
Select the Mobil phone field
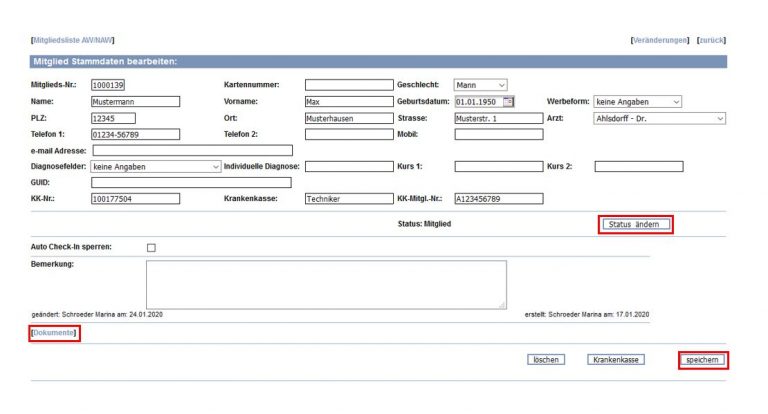(498, 134)
